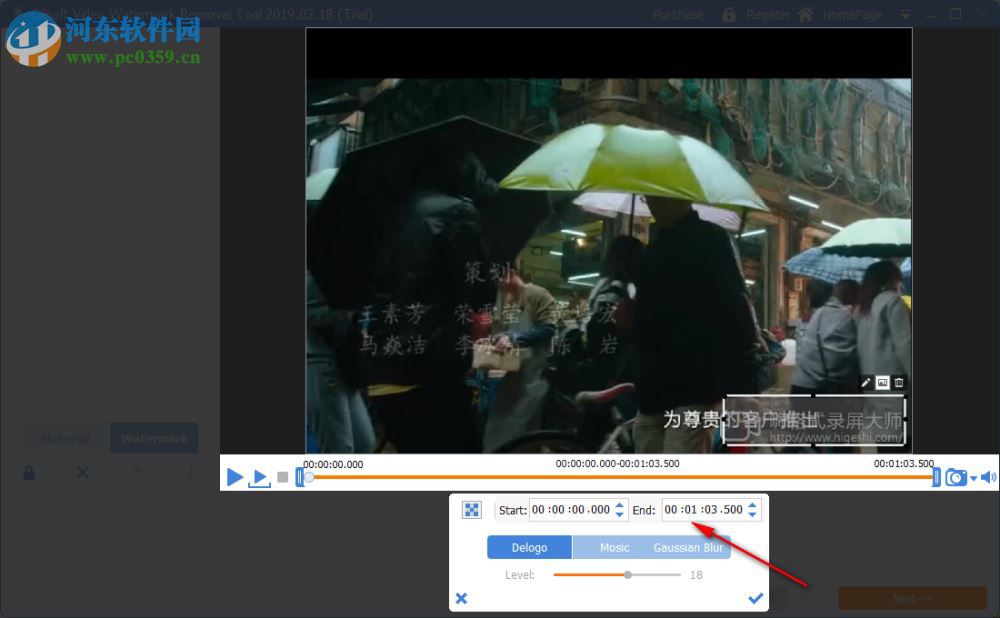Activate the Delogo mode
The height and width of the screenshot is (618, 1000).
[x=529, y=547]
